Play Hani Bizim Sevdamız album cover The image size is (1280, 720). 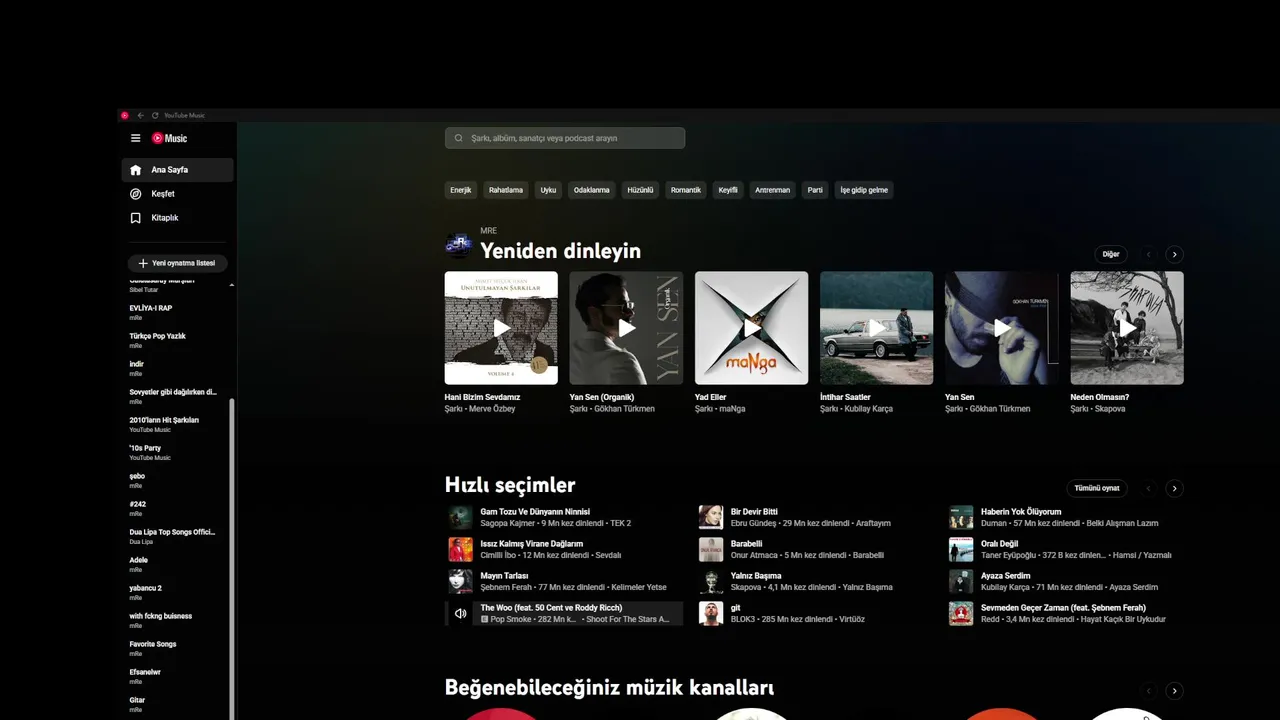pos(501,328)
